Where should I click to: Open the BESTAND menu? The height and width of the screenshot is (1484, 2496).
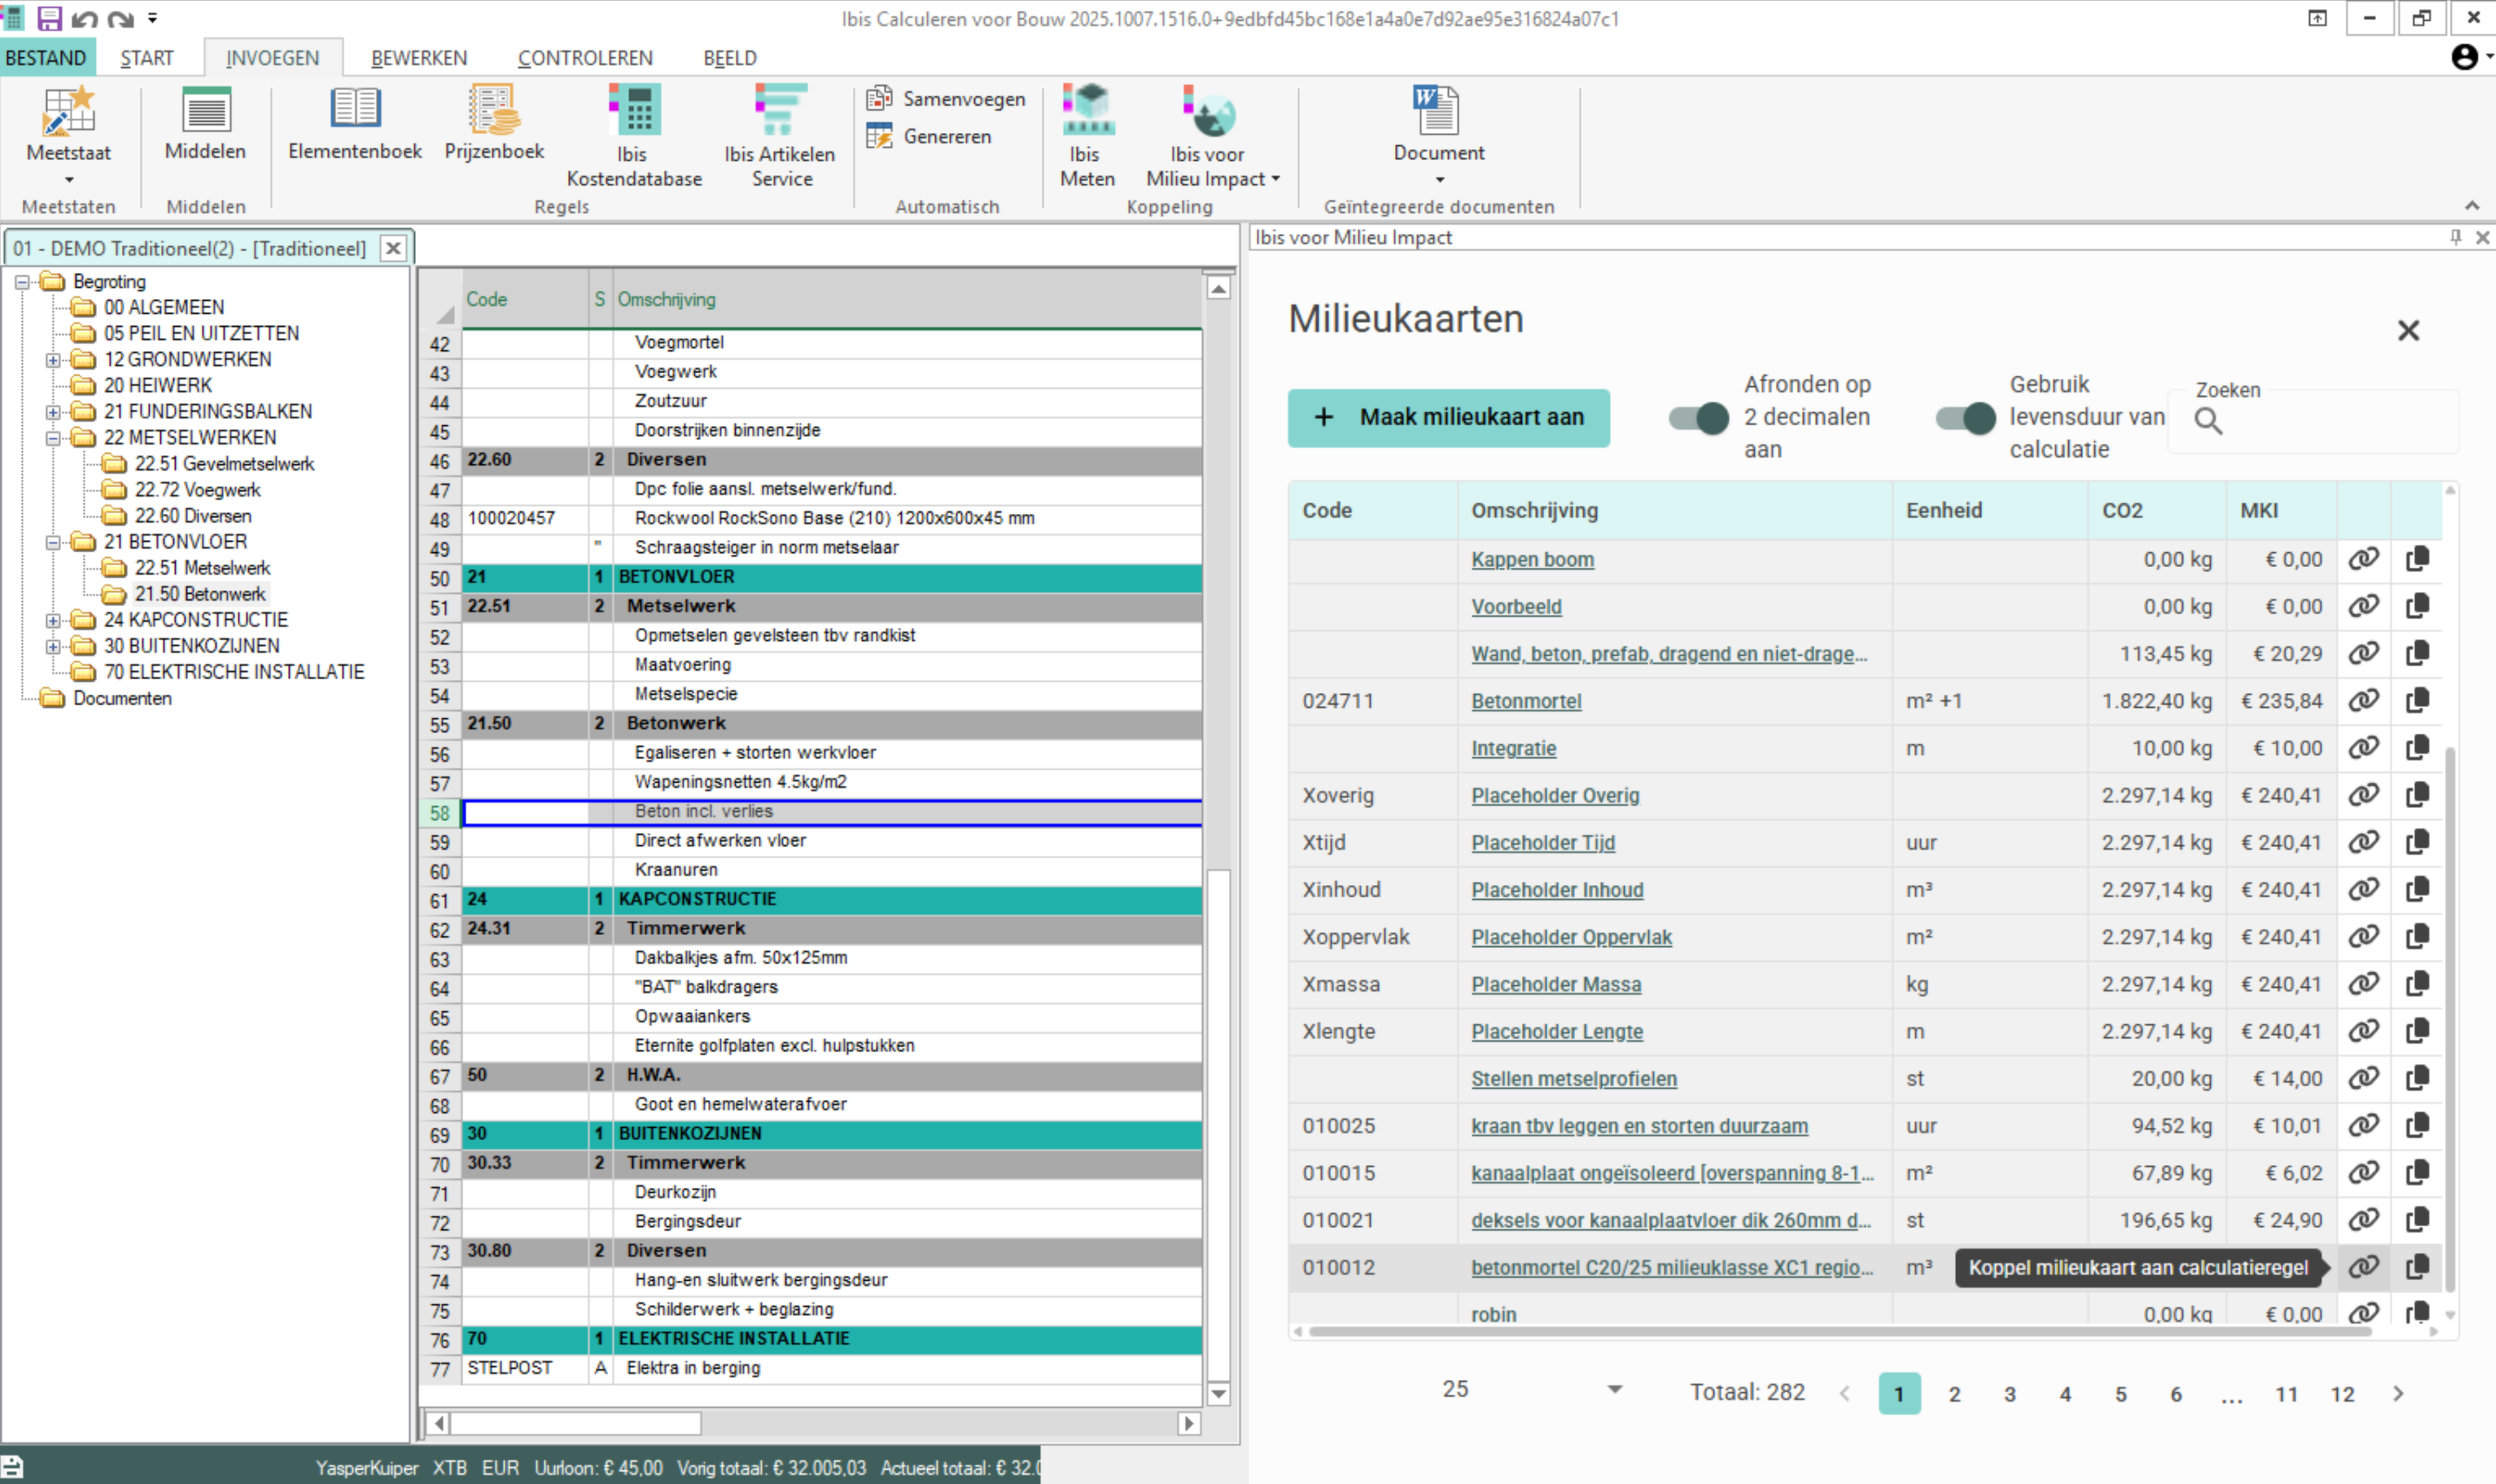46,58
